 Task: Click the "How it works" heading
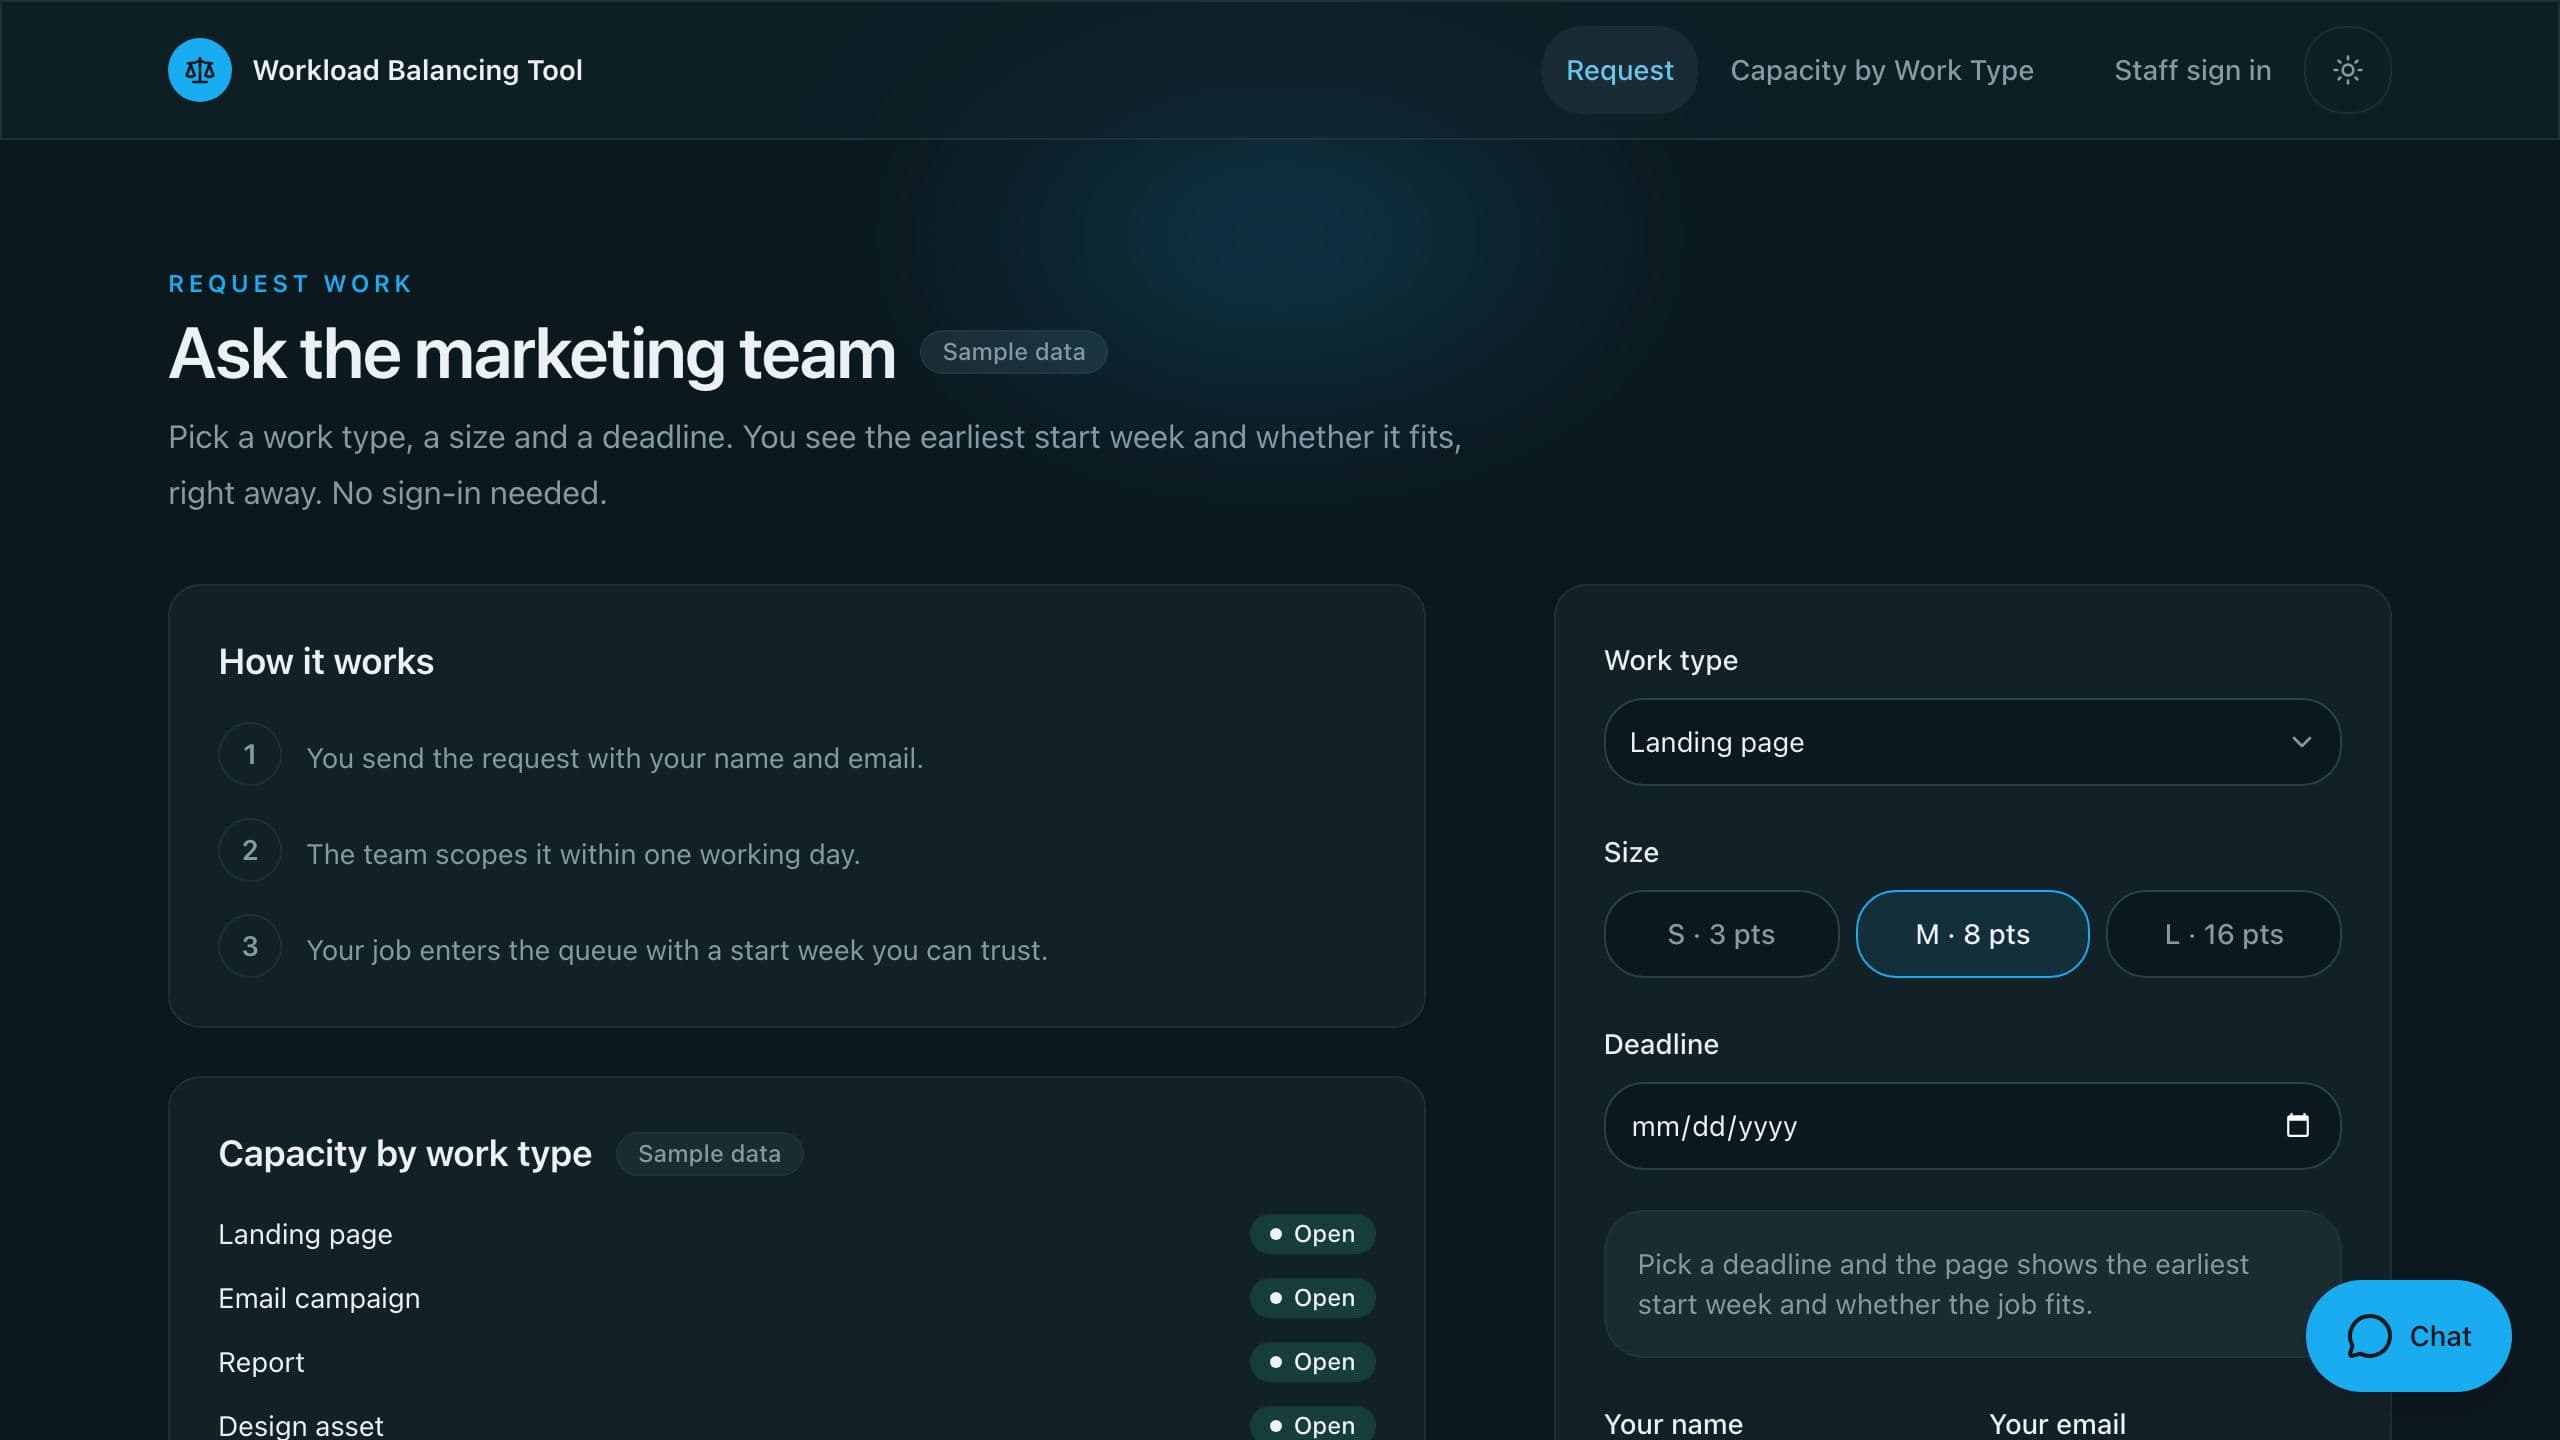point(326,662)
